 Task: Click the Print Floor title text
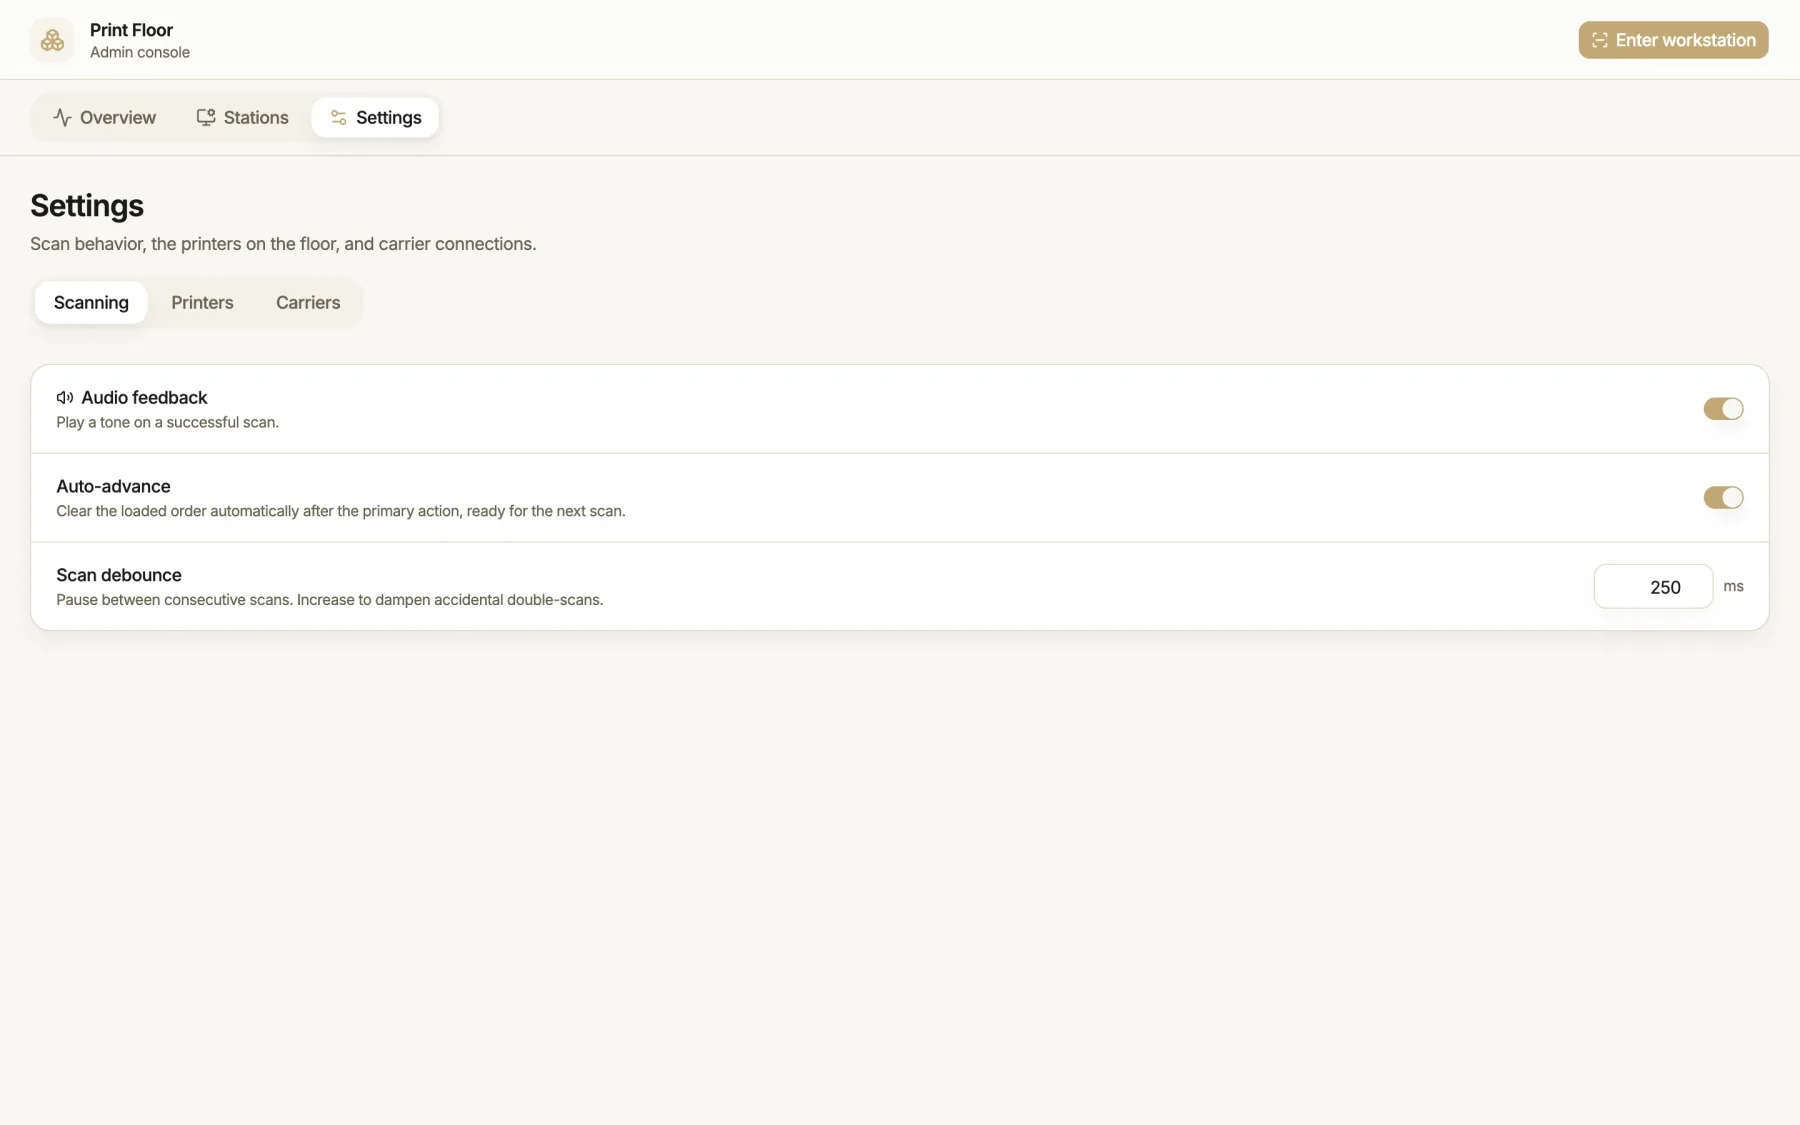131,30
